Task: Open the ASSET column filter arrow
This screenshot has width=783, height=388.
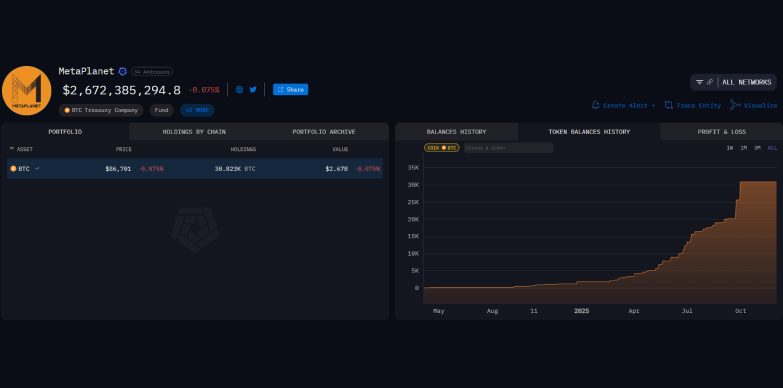Action: pos(11,149)
